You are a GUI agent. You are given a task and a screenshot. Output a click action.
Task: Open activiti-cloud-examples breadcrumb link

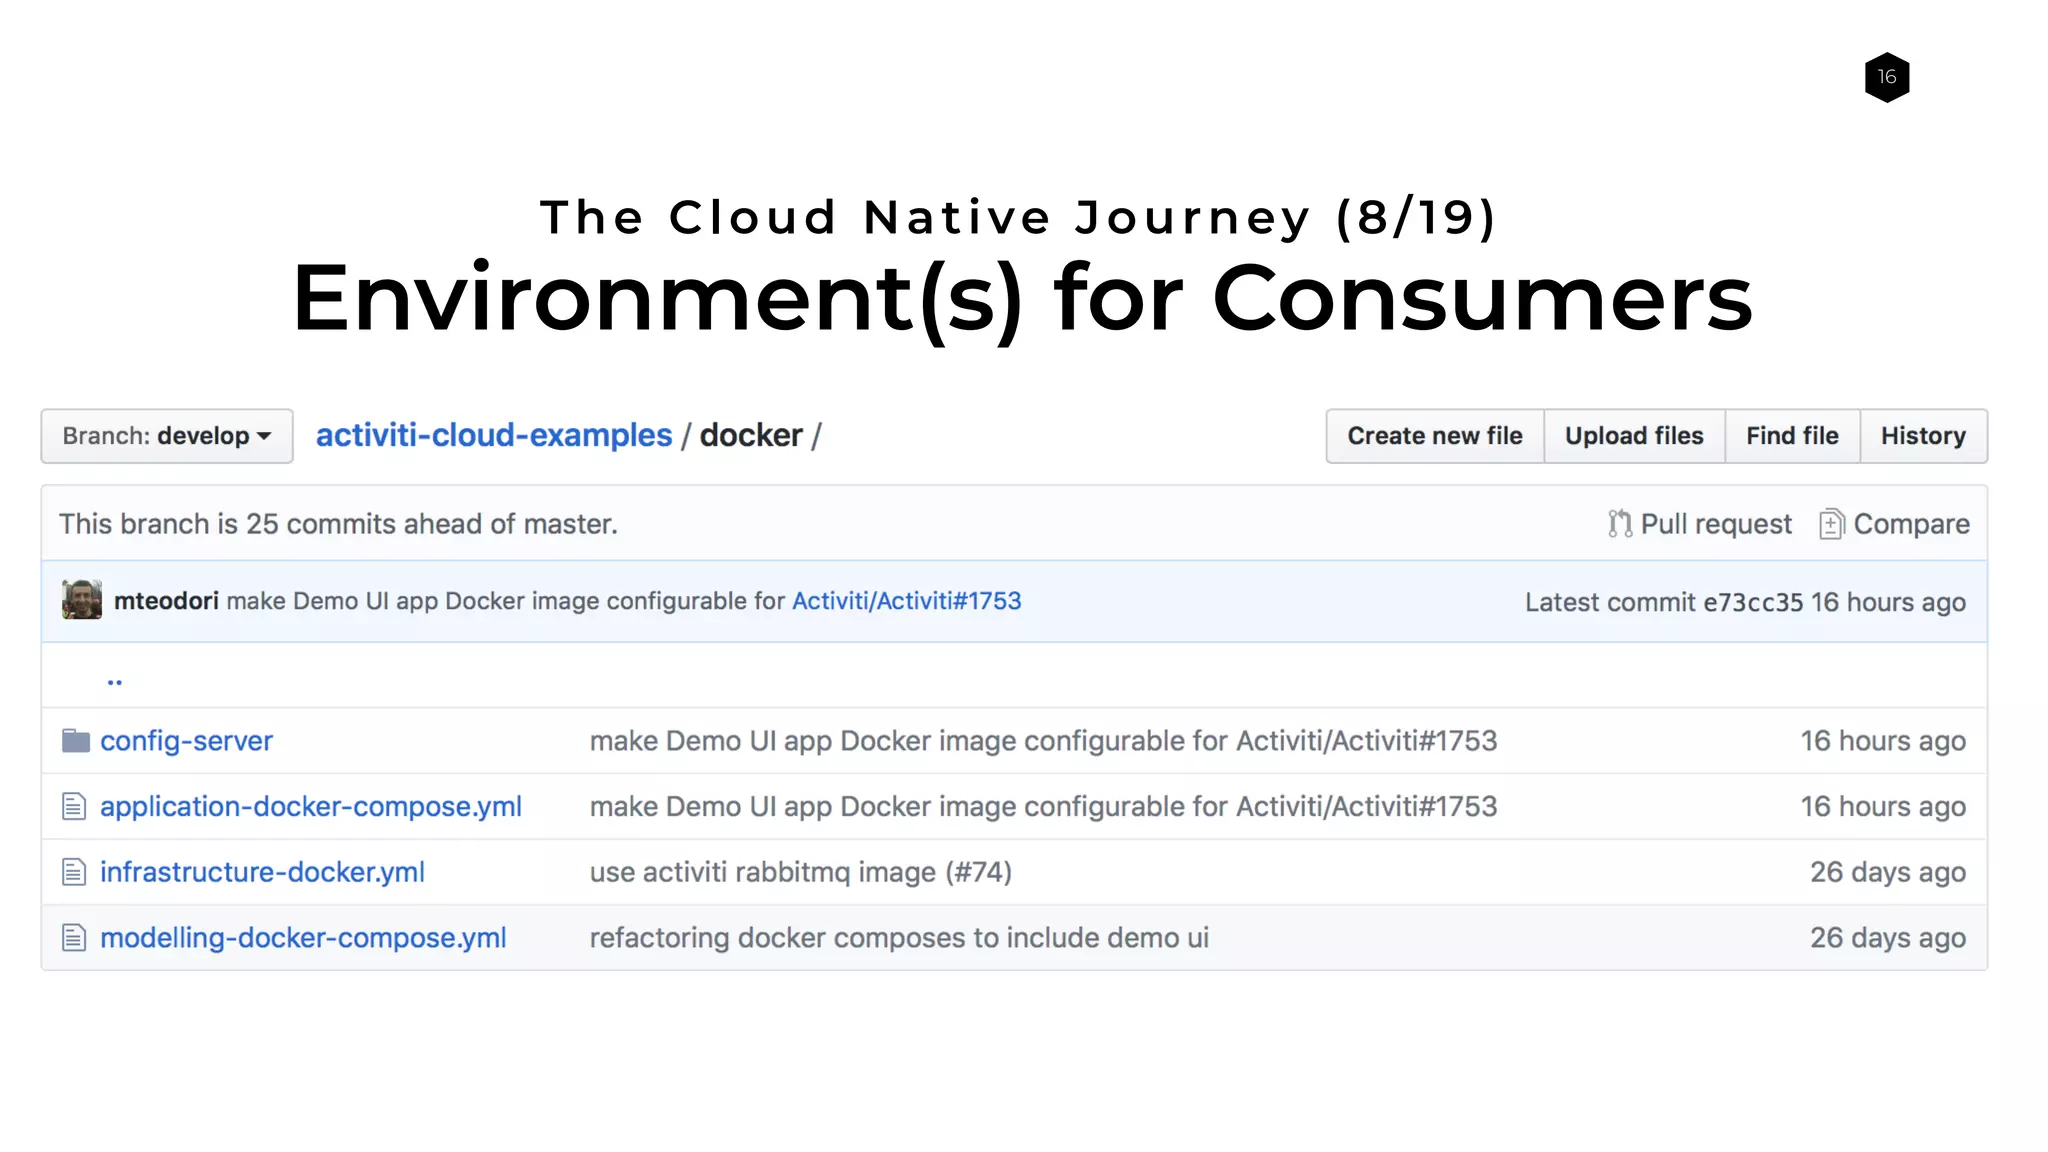494,436
